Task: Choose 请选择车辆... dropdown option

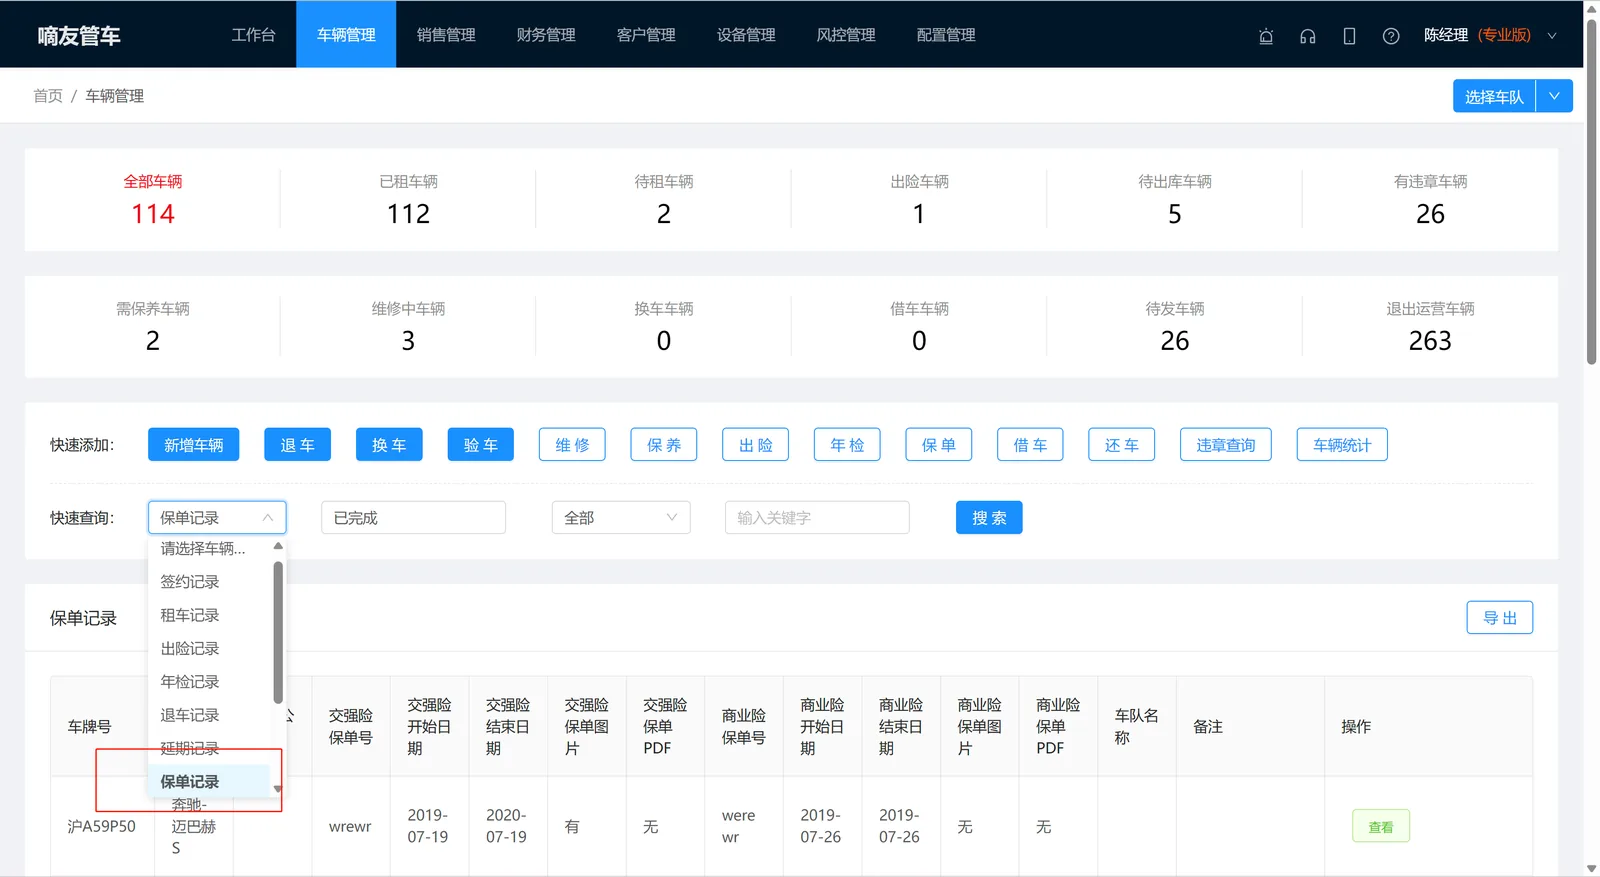Action: tap(210, 548)
